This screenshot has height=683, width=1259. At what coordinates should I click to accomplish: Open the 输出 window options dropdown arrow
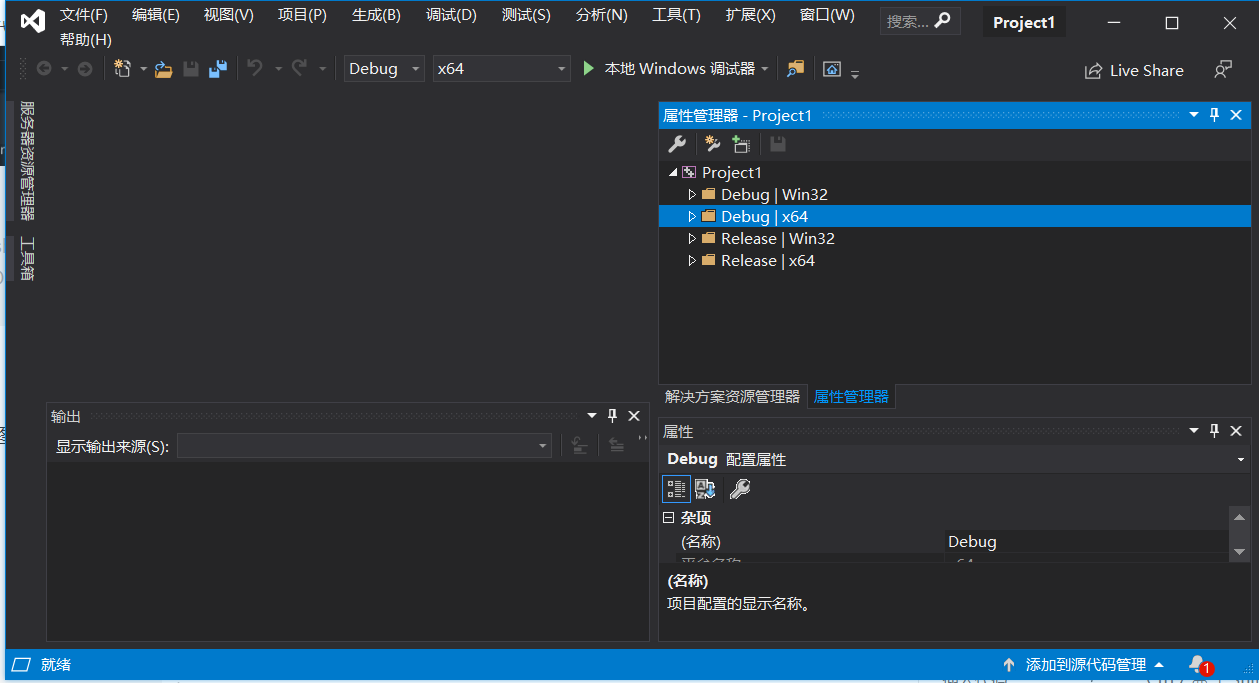click(592, 416)
